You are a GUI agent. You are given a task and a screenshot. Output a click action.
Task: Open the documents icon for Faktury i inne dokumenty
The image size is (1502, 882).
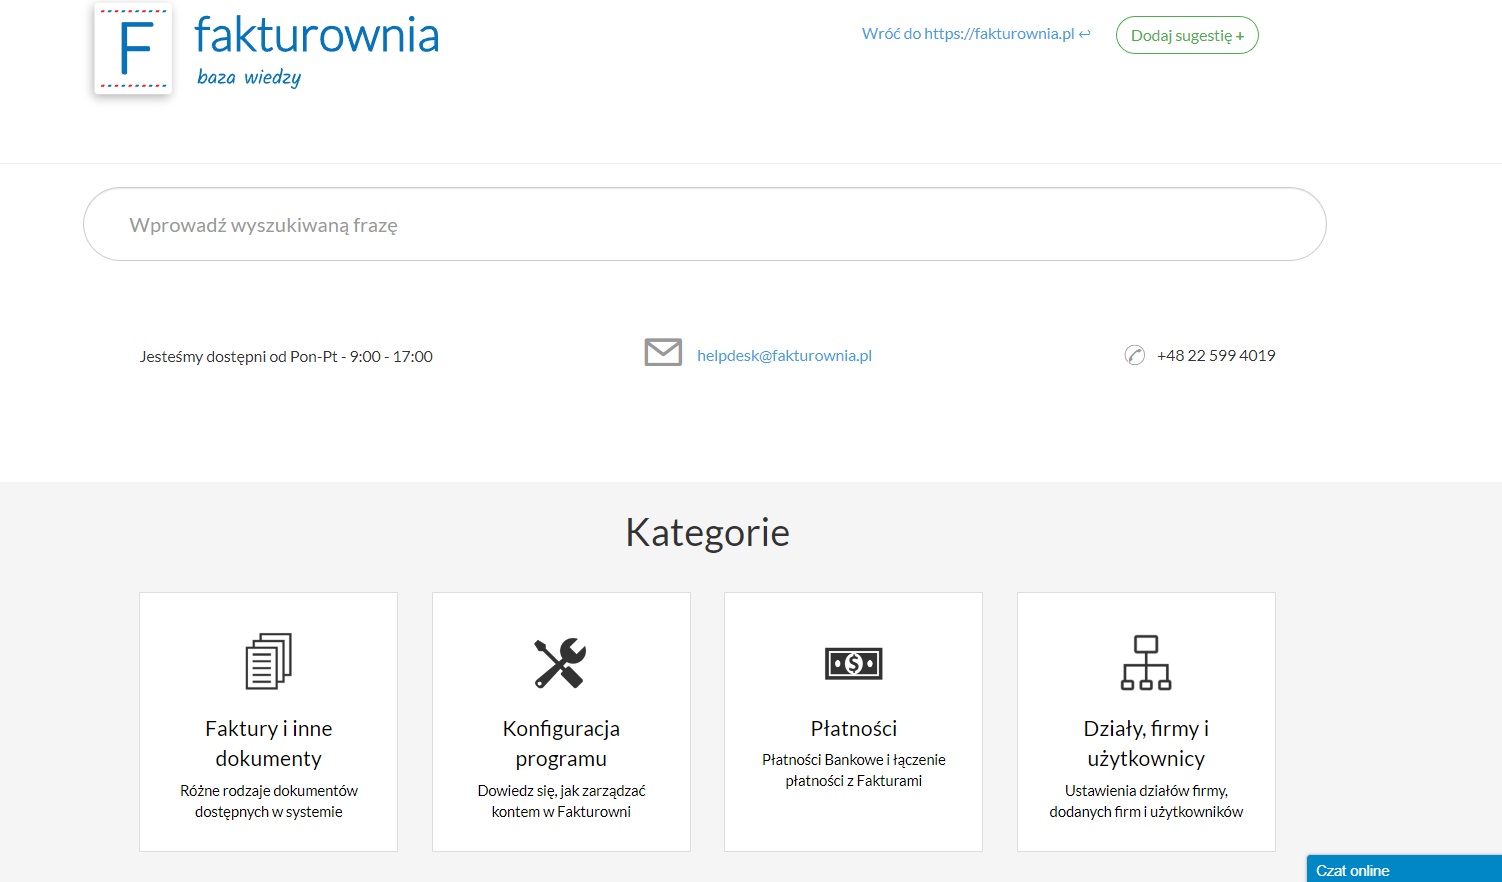[268, 661]
